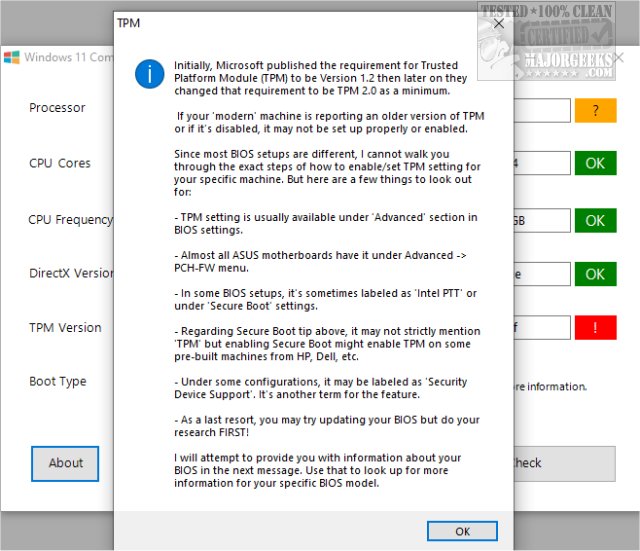Click the Processor value field
Image resolution: width=640 pixels, height=551 pixels.
[542, 110]
